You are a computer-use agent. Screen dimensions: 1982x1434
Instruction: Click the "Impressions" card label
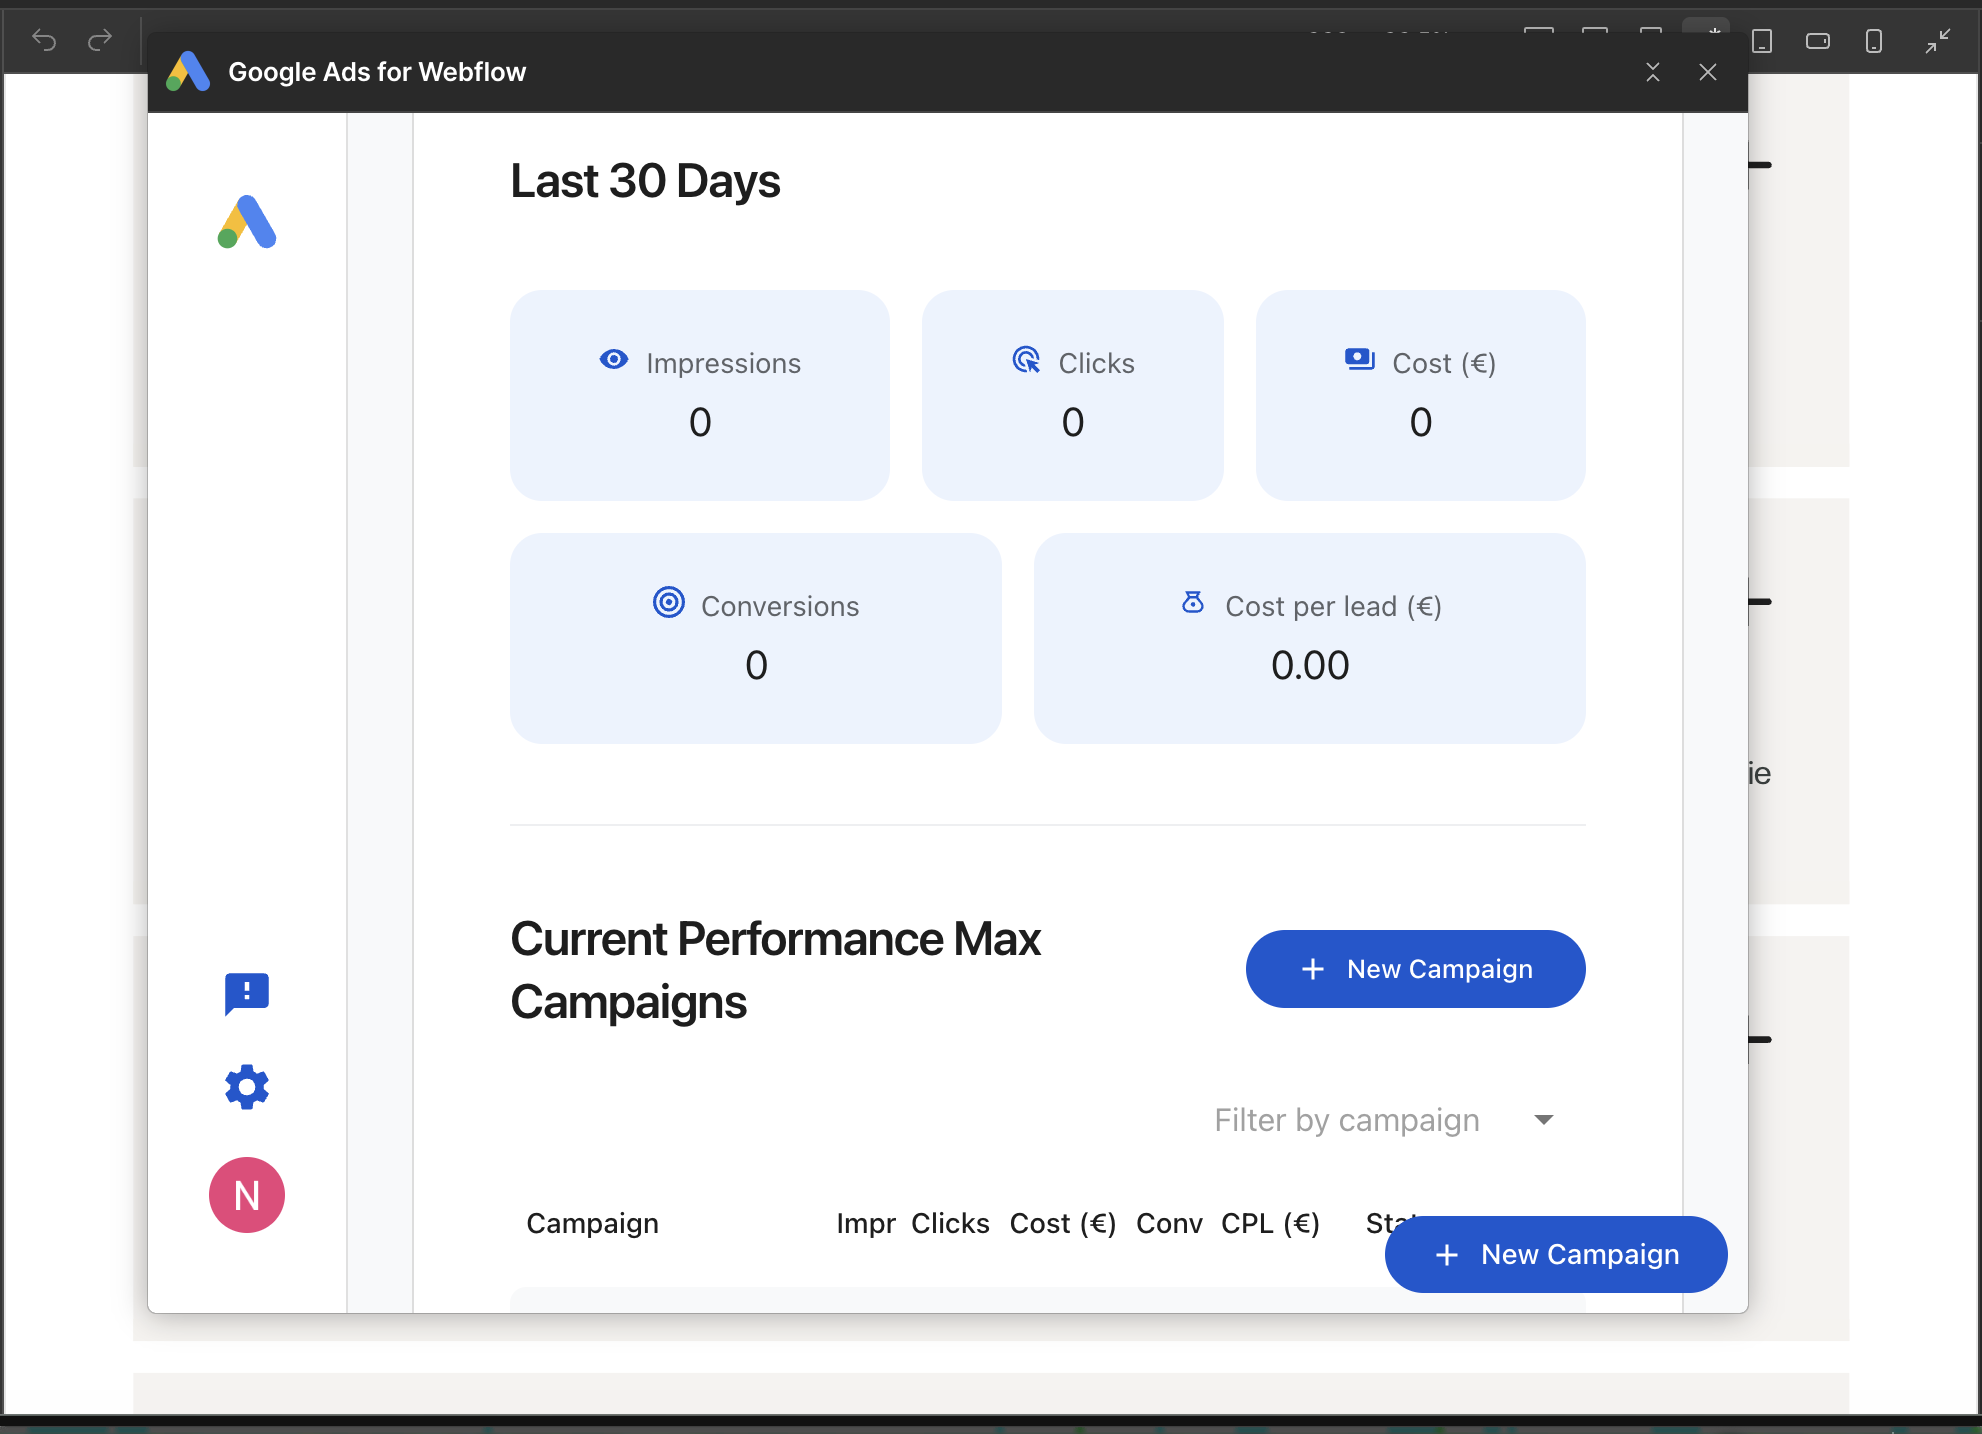(x=724, y=363)
